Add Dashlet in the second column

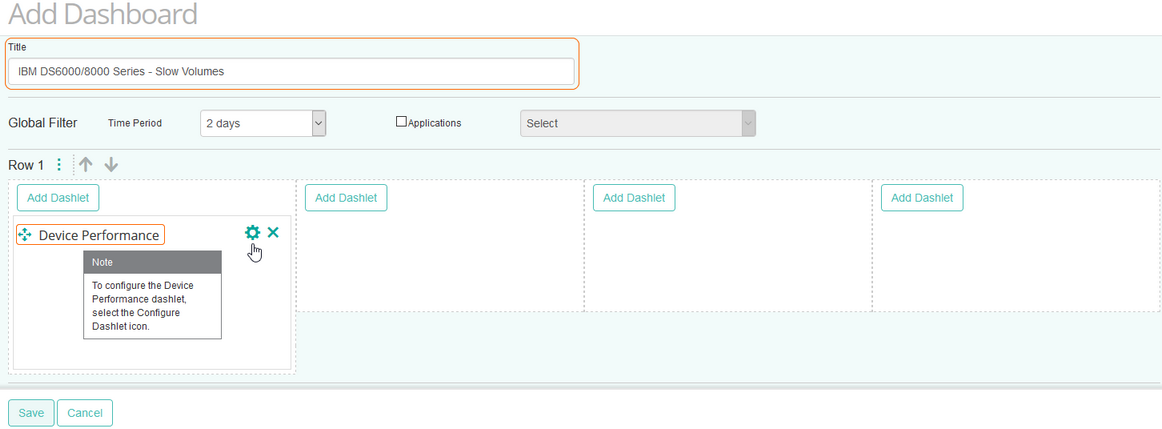pos(346,198)
